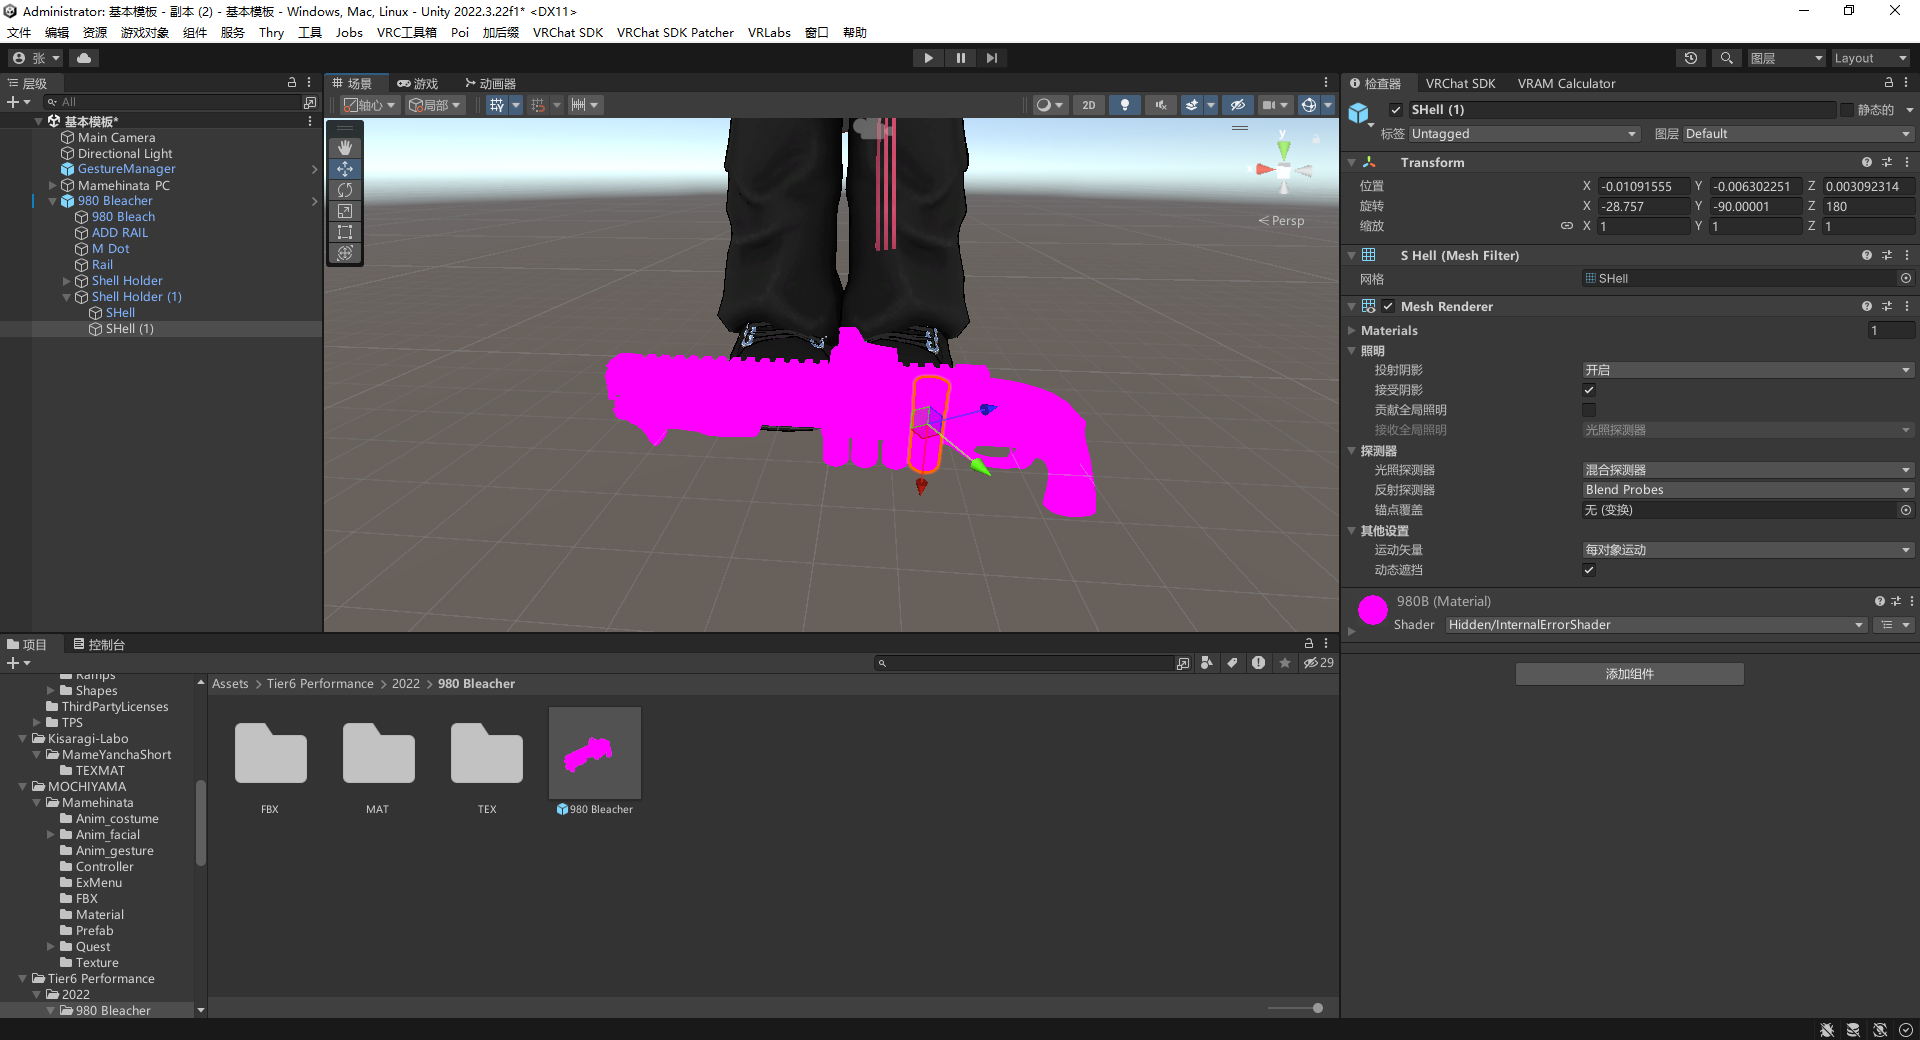This screenshot has height=1040, width=1920.
Task: Click the Play button
Action: click(x=928, y=58)
